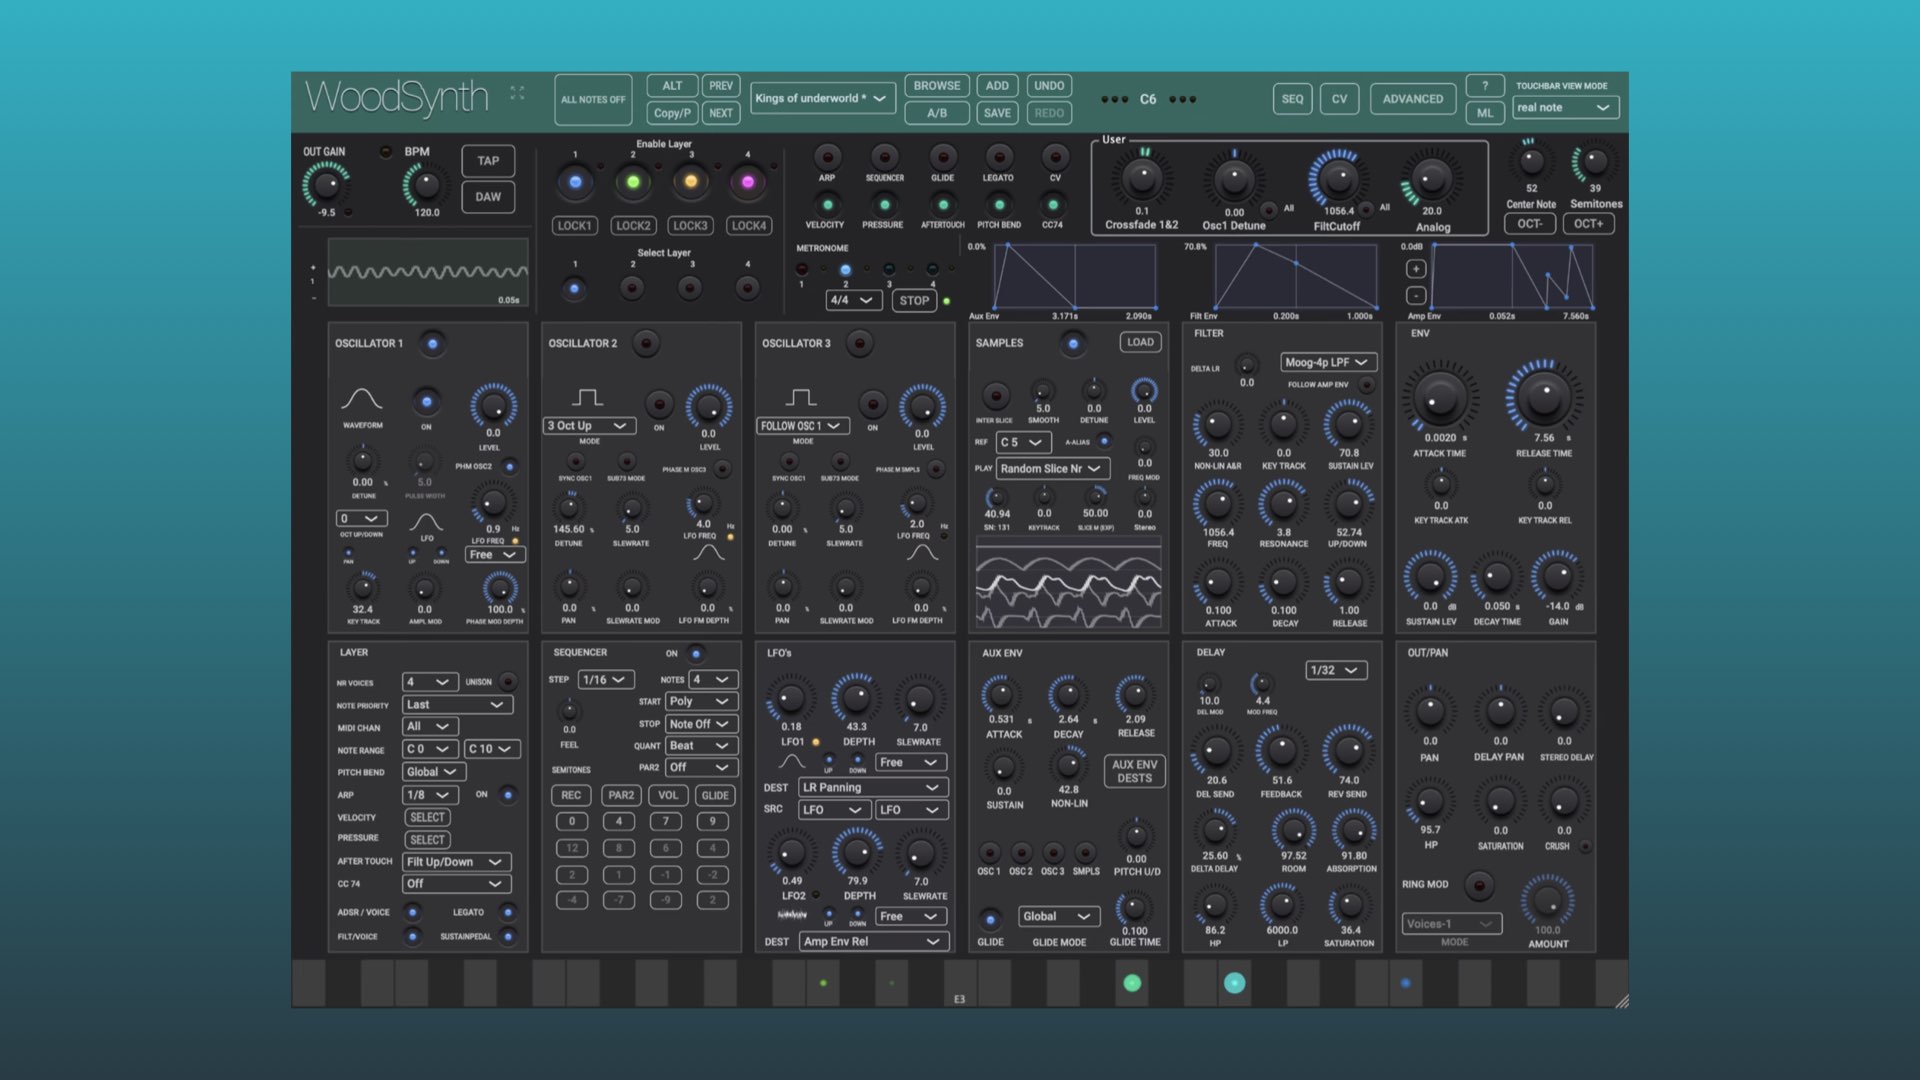Screen dimensions: 1920x1080
Task: Click the A/B compare button
Action: tap(936, 113)
